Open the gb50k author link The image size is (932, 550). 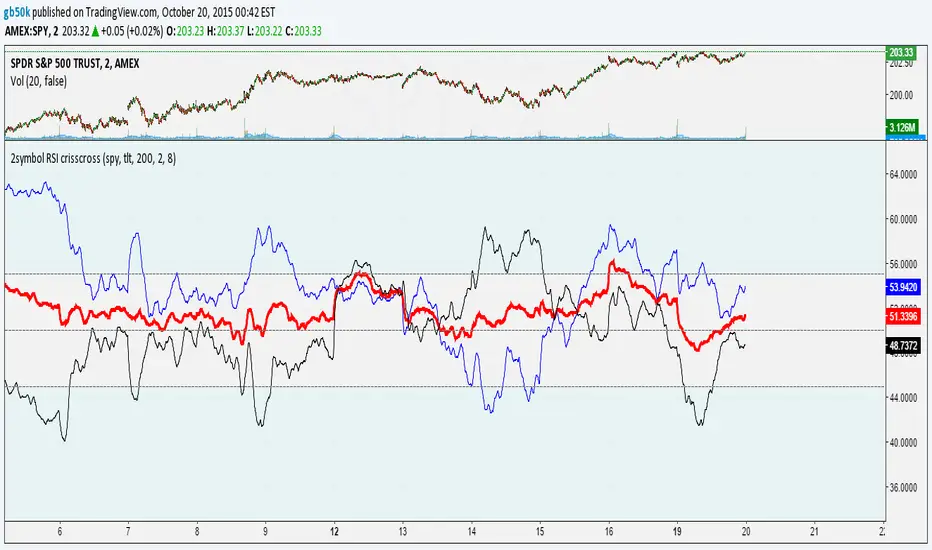(x=16, y=12)
